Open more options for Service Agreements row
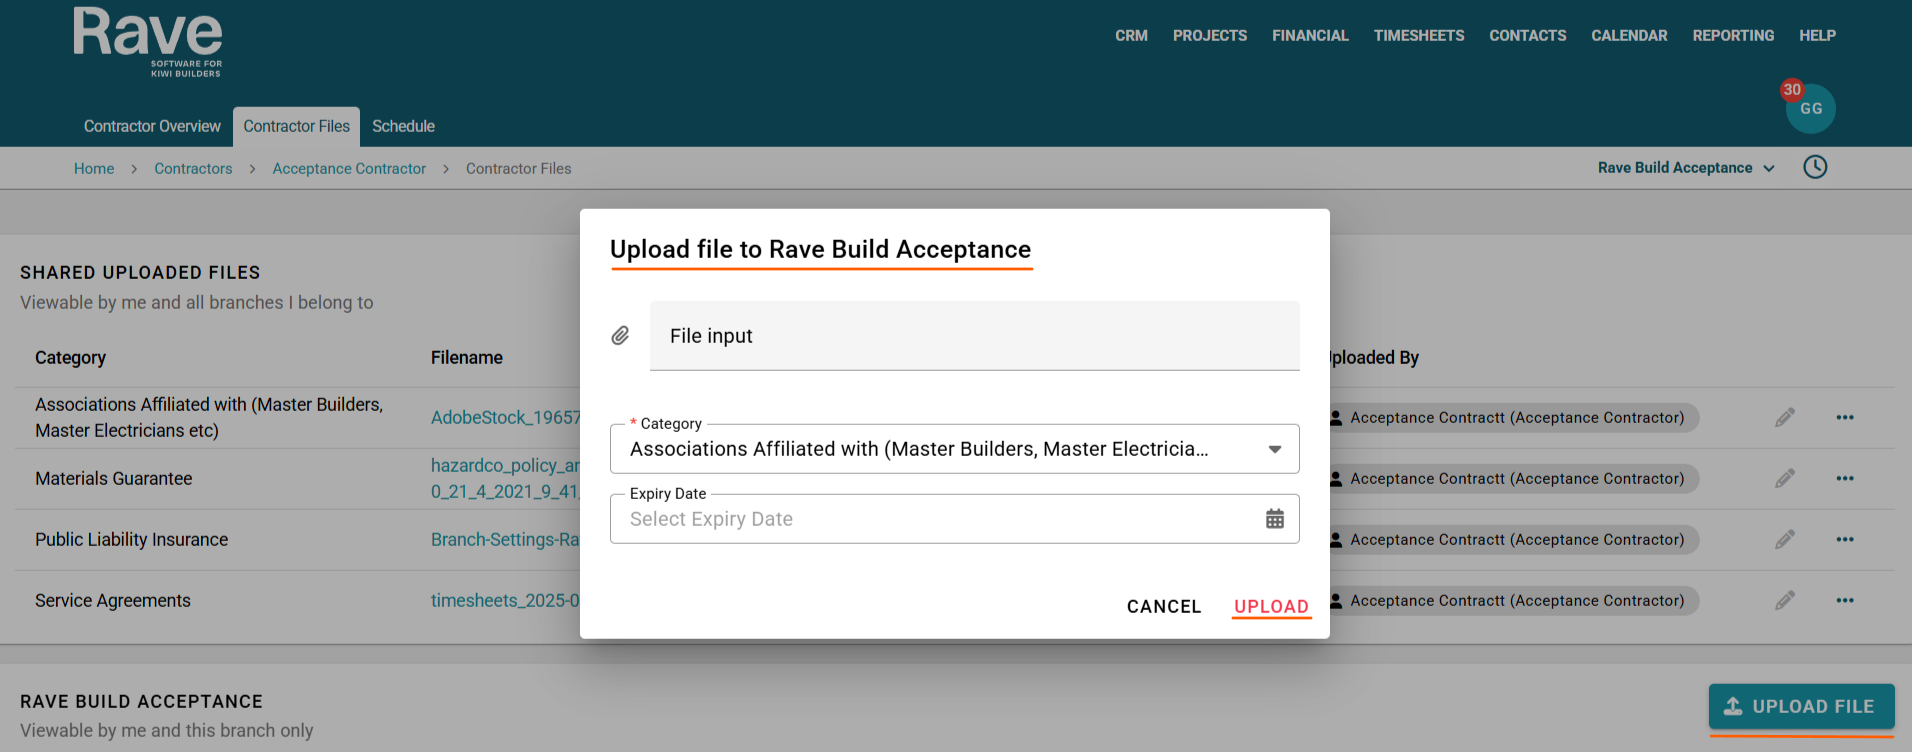The height and width of the screenshot is (752, 1912). pyautogui.click(x=1845, y=600)
